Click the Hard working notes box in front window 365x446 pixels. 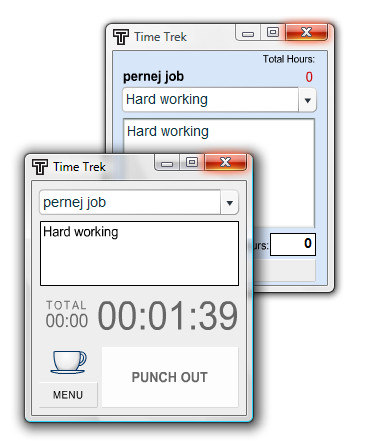(x=139, y=253)
